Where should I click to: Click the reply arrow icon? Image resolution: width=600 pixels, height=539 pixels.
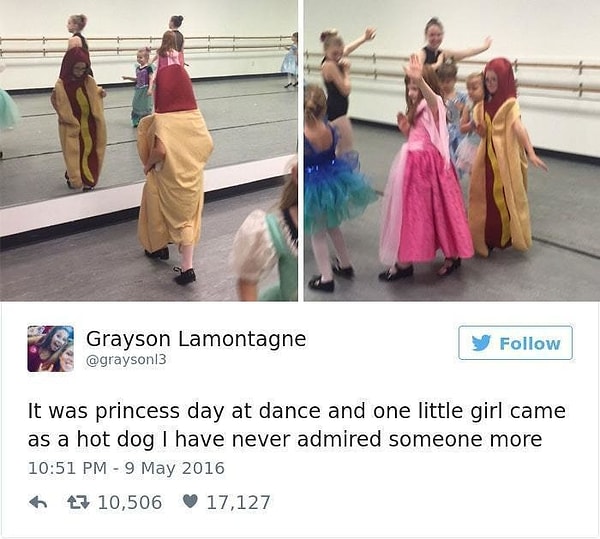click(38, 502)
